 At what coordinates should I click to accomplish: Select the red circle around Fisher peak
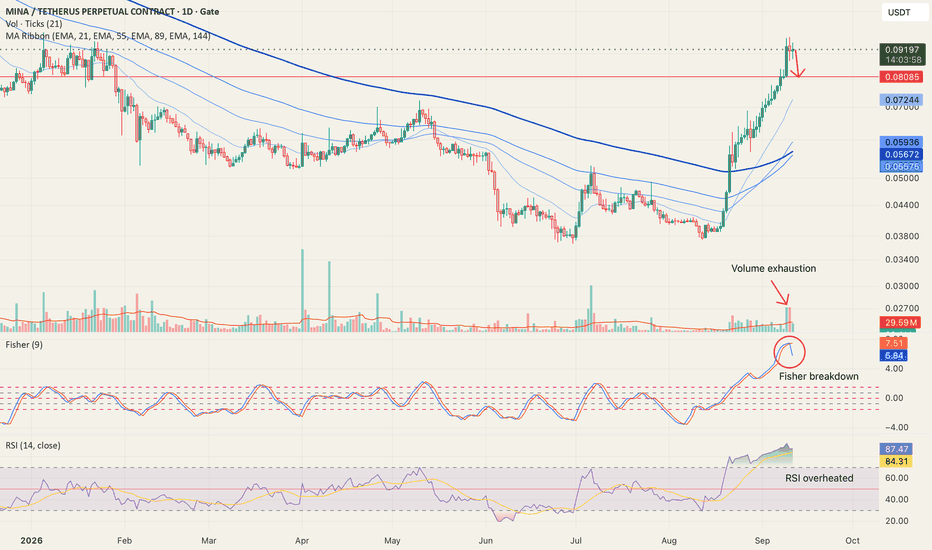789,352
